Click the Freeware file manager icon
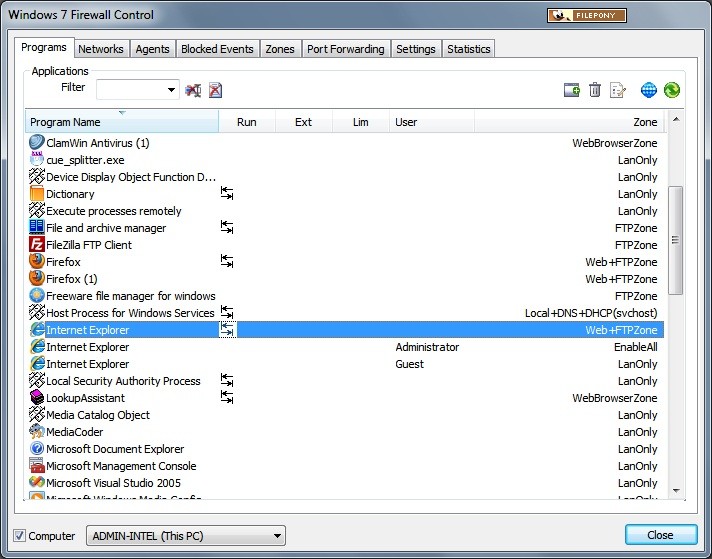712x559 pixels. [x=37, y=295]
